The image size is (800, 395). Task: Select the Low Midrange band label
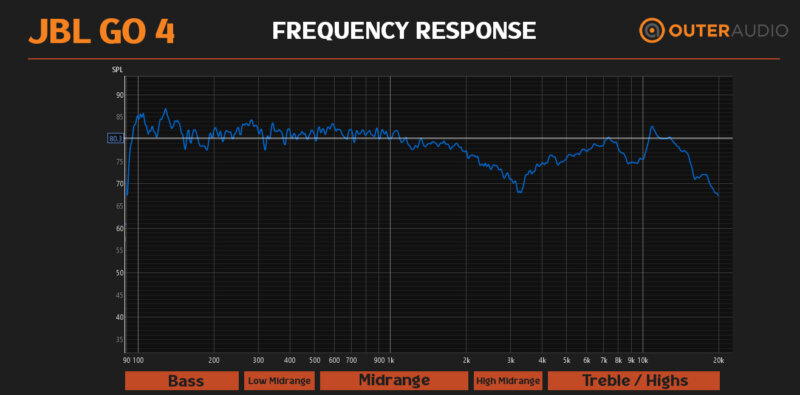279,381
